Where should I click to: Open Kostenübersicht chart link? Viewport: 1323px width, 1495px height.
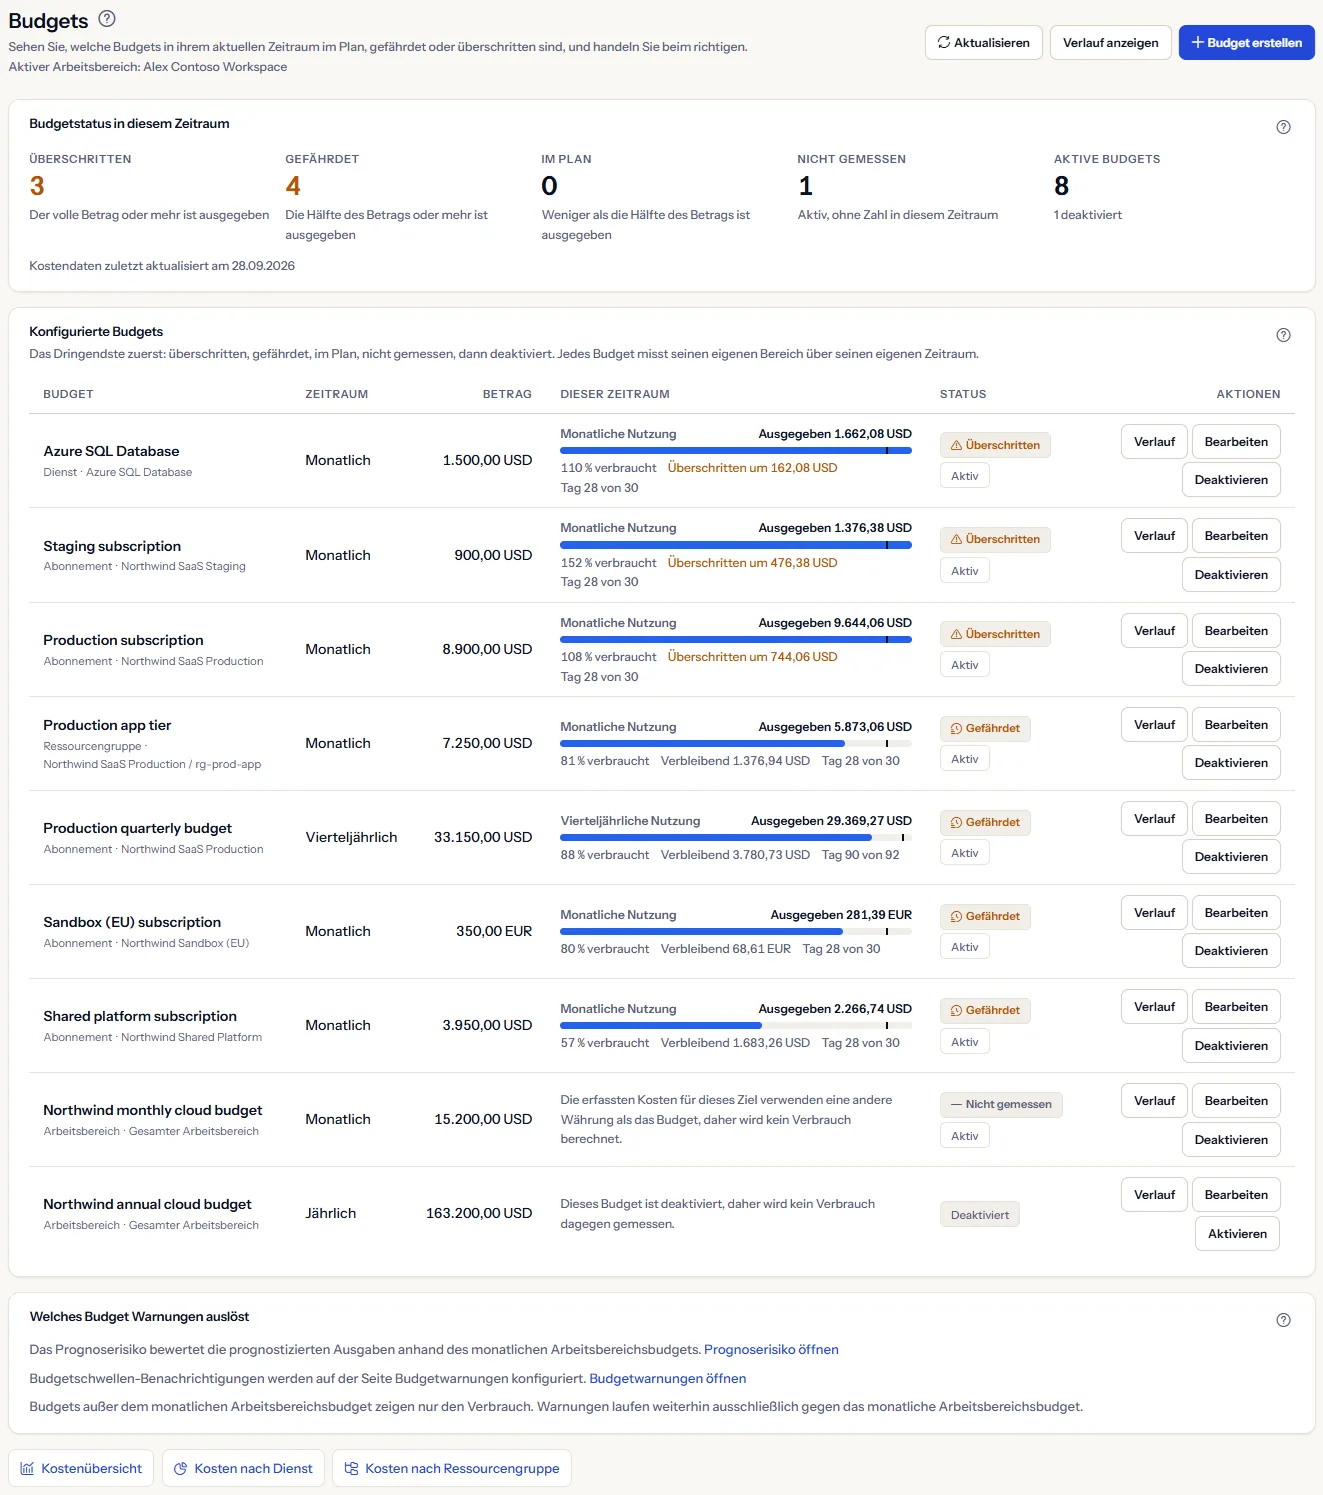coord(82,1468)
